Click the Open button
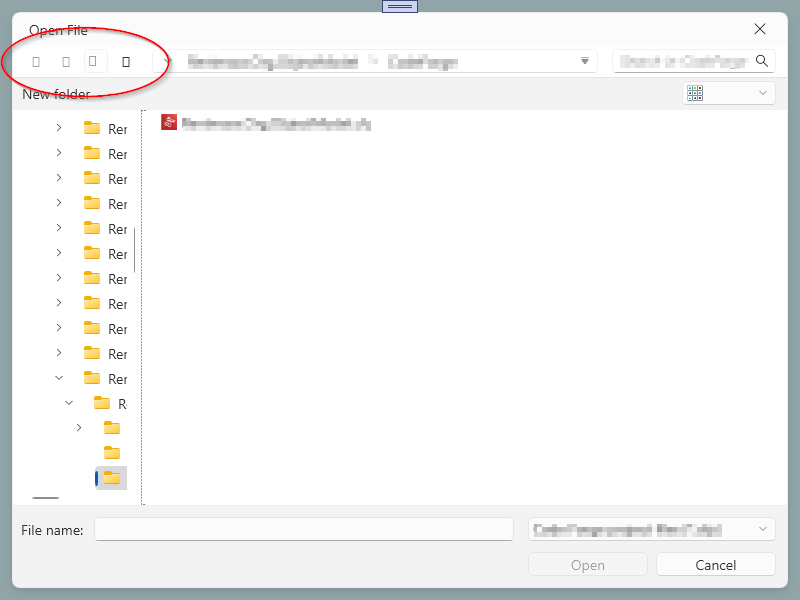This screenshot has width=800, height=600. pos(588,565)
